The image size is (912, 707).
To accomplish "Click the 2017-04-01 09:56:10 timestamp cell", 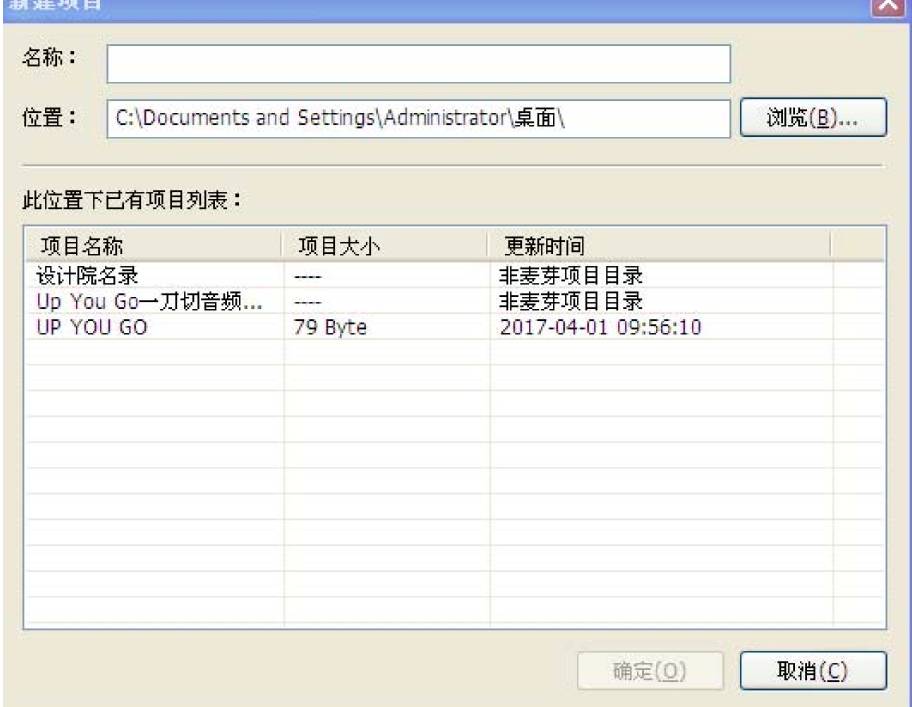I will click(x=598, y=325).
